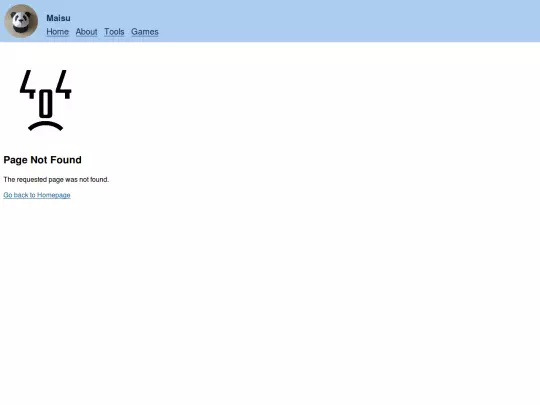Open the Home navigation link

[58, 32]
